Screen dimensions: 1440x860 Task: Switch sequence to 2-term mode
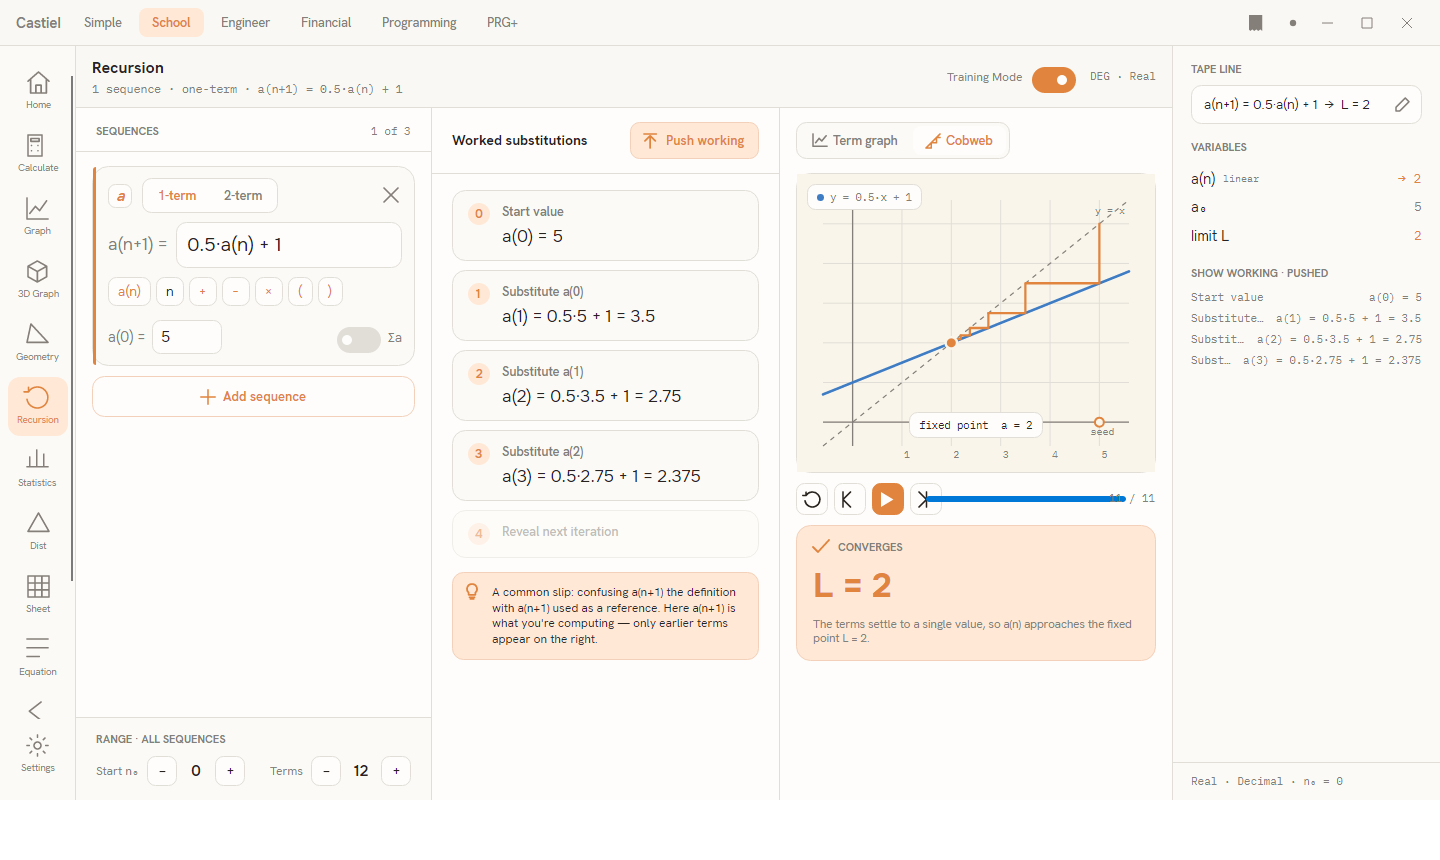[243, 196]
